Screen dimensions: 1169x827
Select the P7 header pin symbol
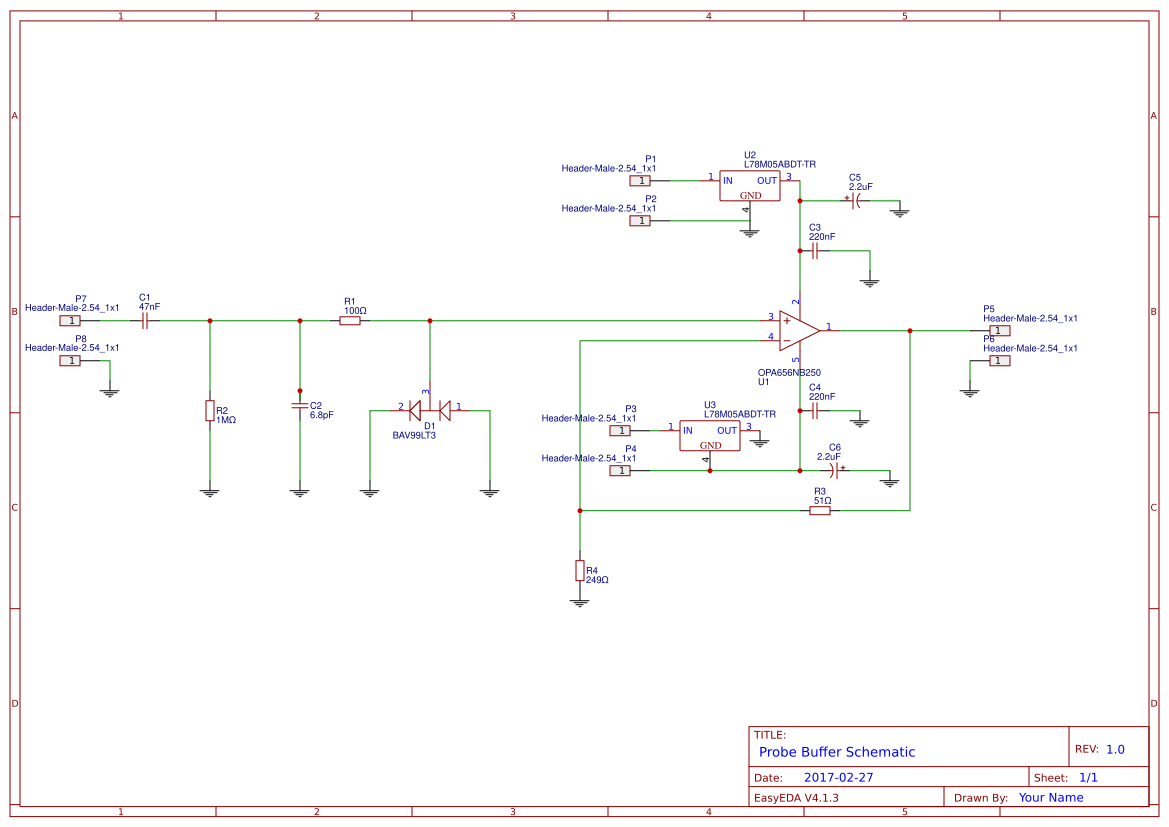(x=71, y=319)
